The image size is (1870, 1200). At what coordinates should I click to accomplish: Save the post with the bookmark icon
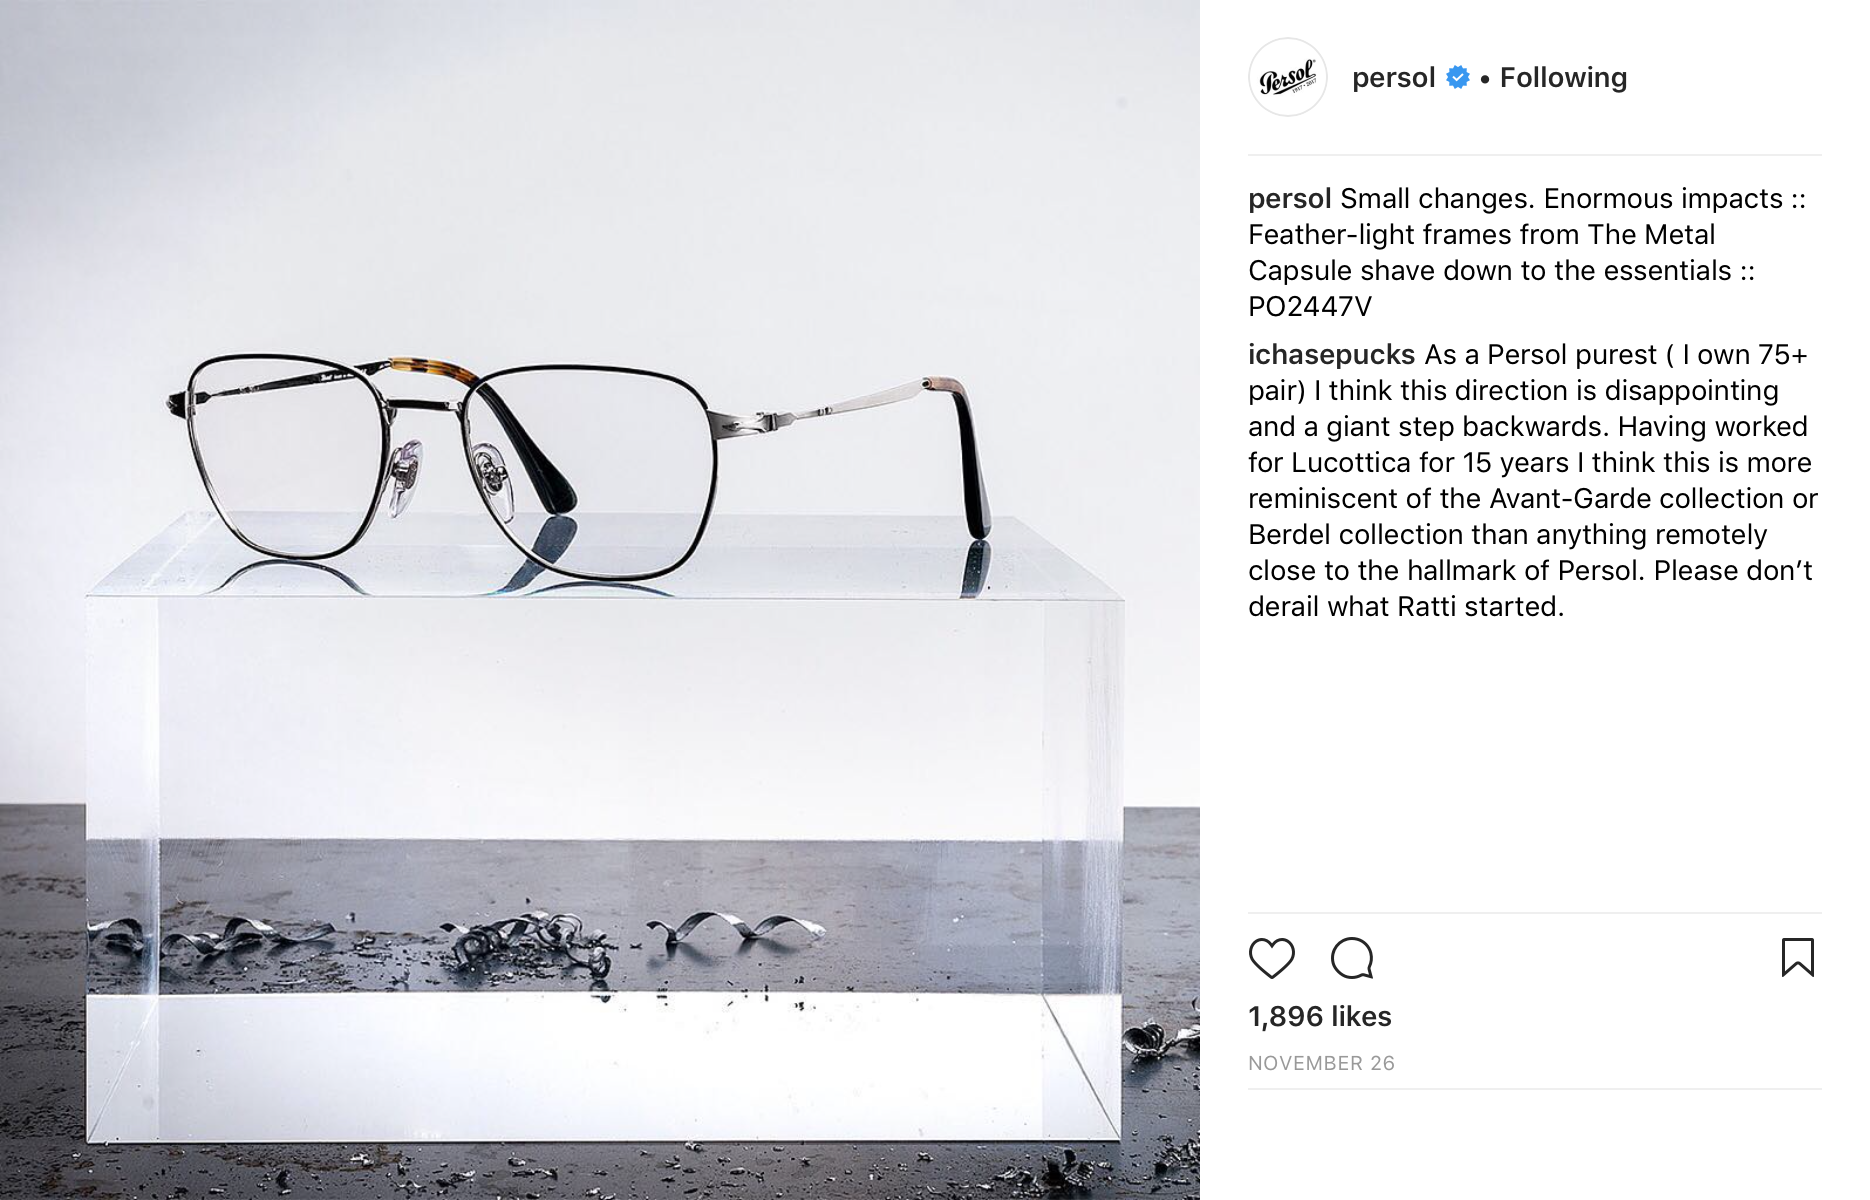tap(1797, 957)
